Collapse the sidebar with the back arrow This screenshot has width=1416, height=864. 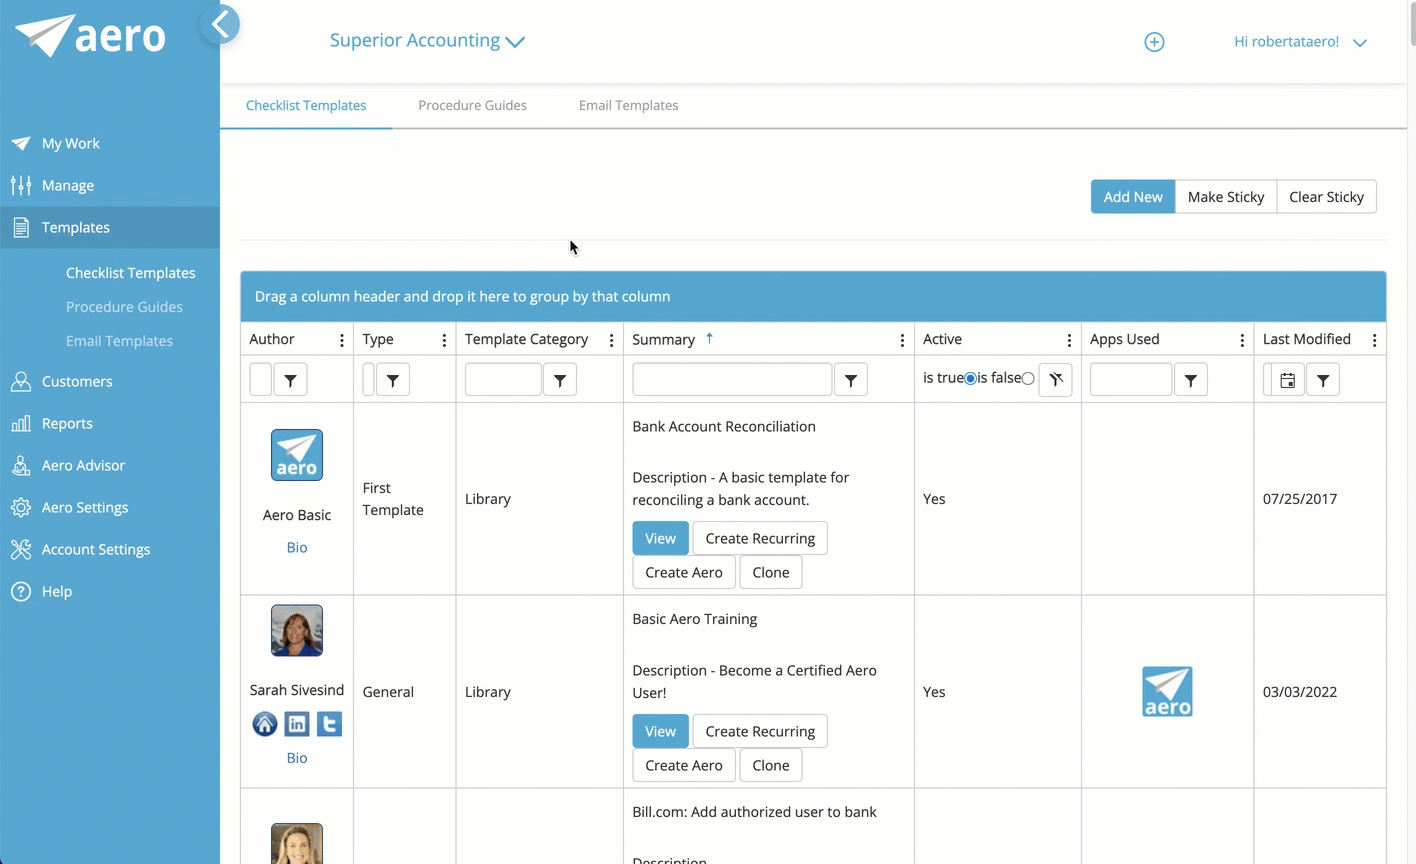[220, 24]
